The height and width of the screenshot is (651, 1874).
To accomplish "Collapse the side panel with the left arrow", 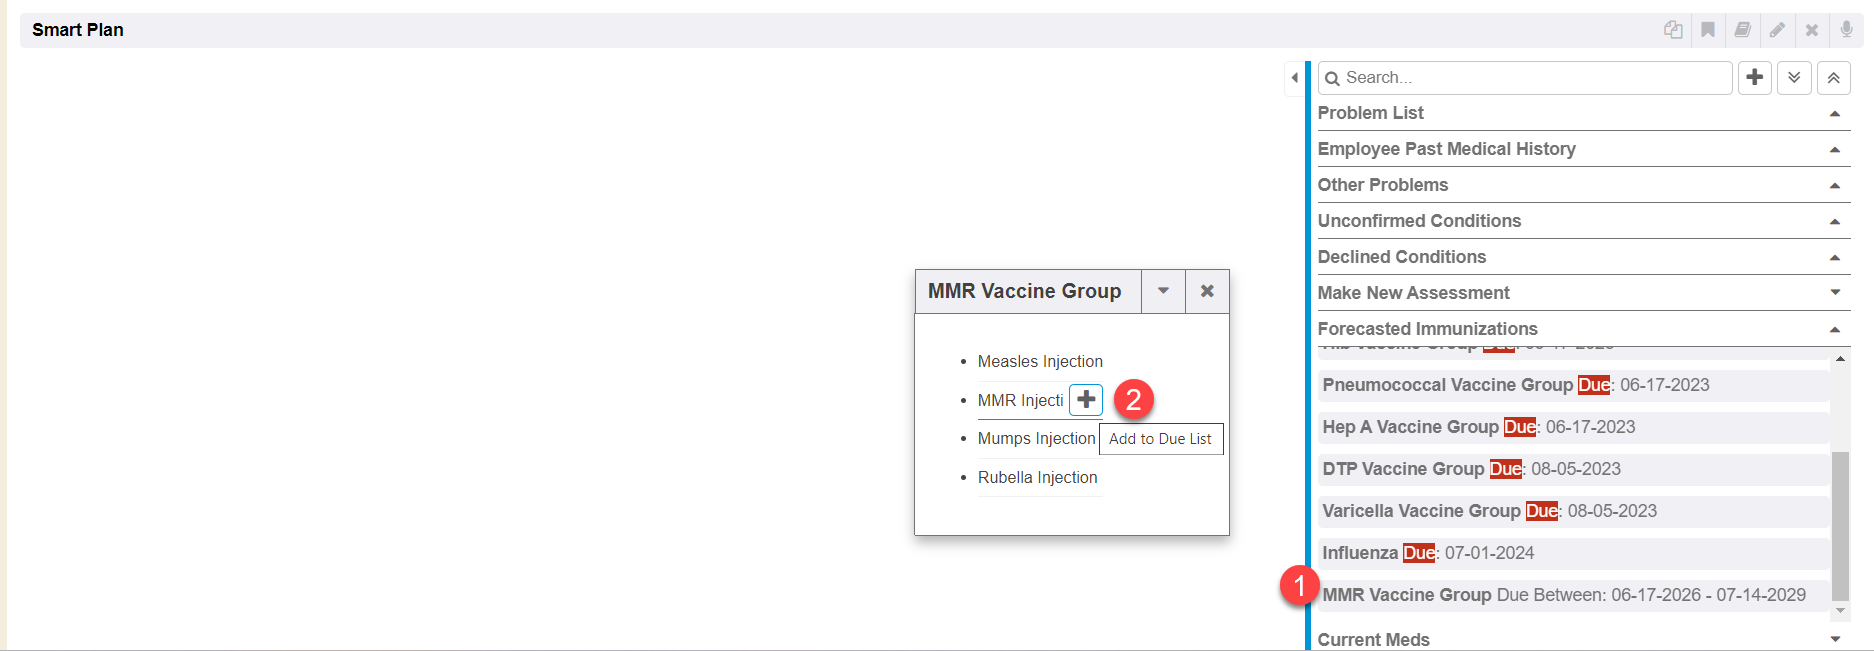I will (x=1295, y=77).
